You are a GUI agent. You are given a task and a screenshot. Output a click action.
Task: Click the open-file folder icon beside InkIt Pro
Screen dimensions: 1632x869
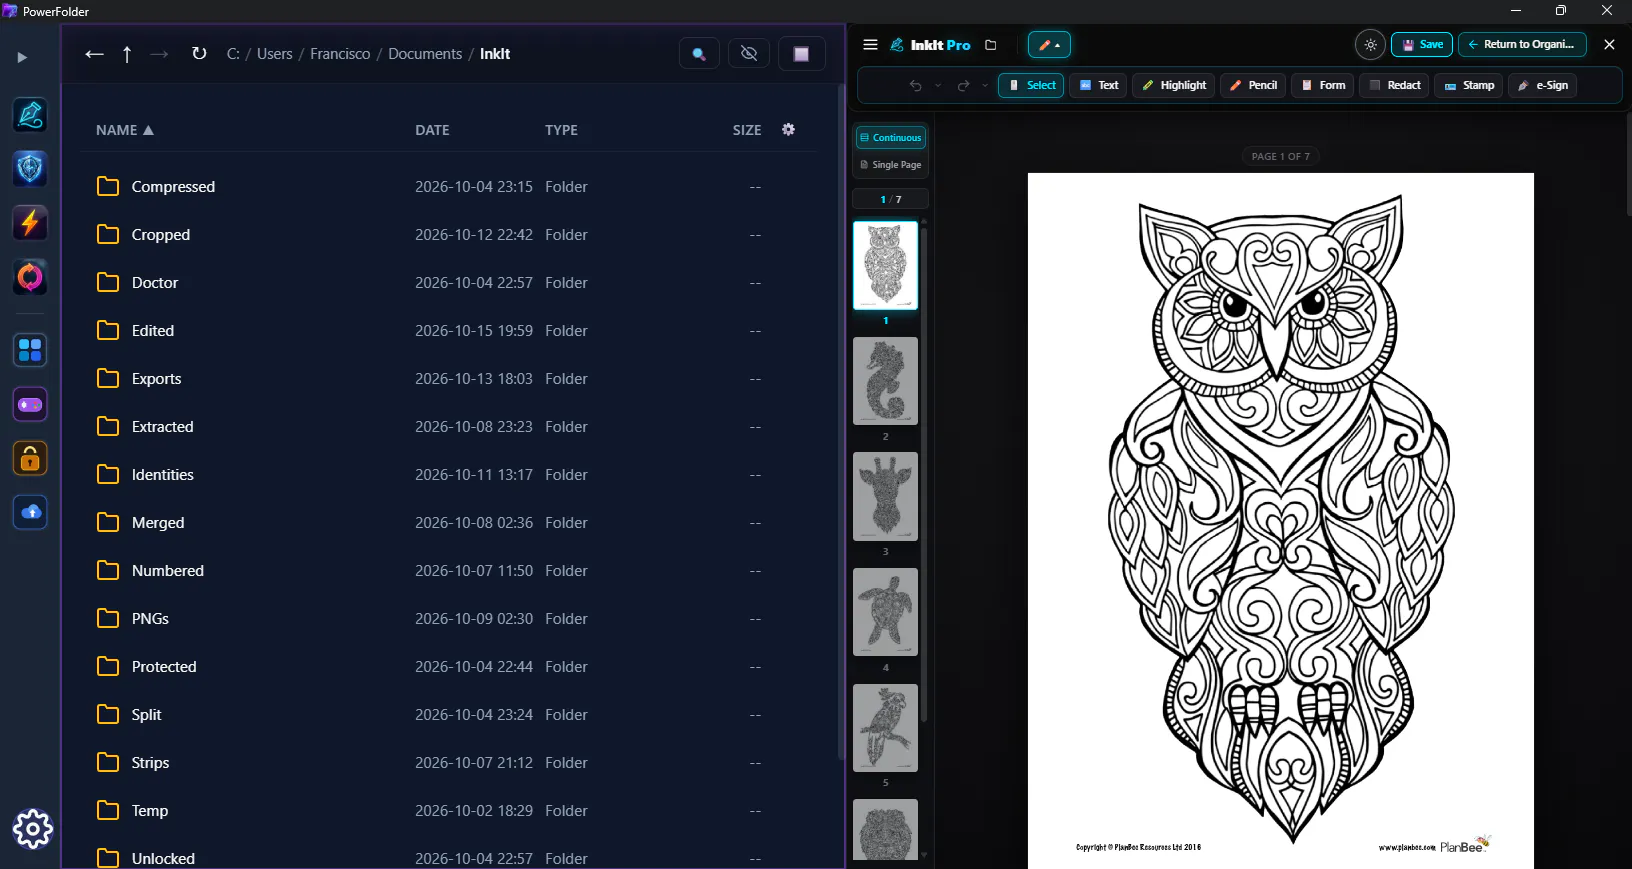(990, 45)
